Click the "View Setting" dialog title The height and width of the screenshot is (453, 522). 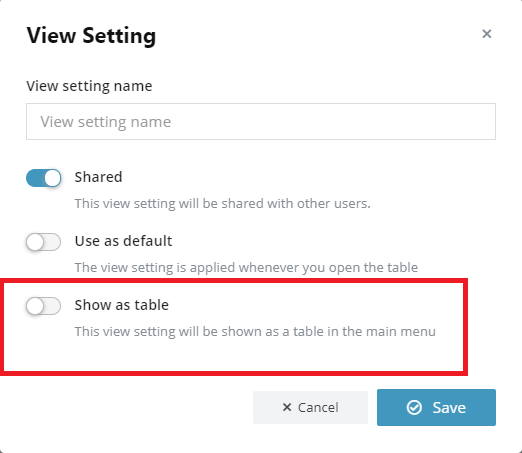pyautogui.click(x=91, y=36)
